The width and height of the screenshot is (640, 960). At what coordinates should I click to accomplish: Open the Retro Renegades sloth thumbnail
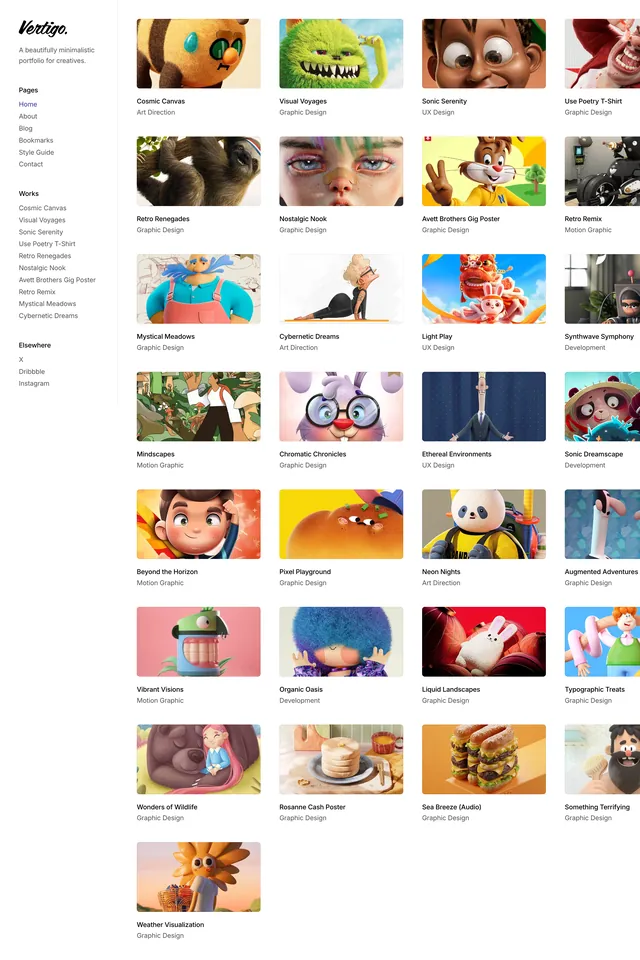coord(198,171)
